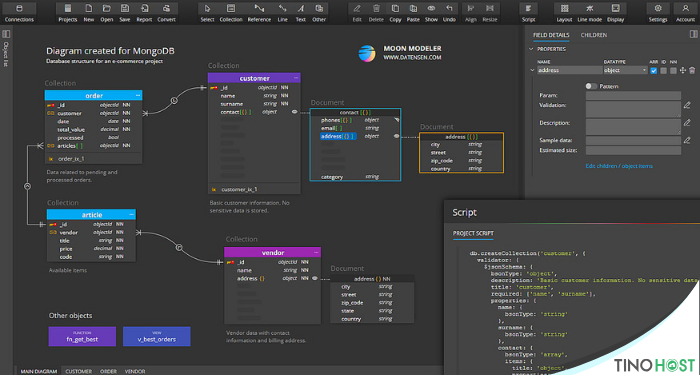The width and height of the screenshot is (700, 375).
Task: Collapse the address field row expander
Action: click(532, 70)
